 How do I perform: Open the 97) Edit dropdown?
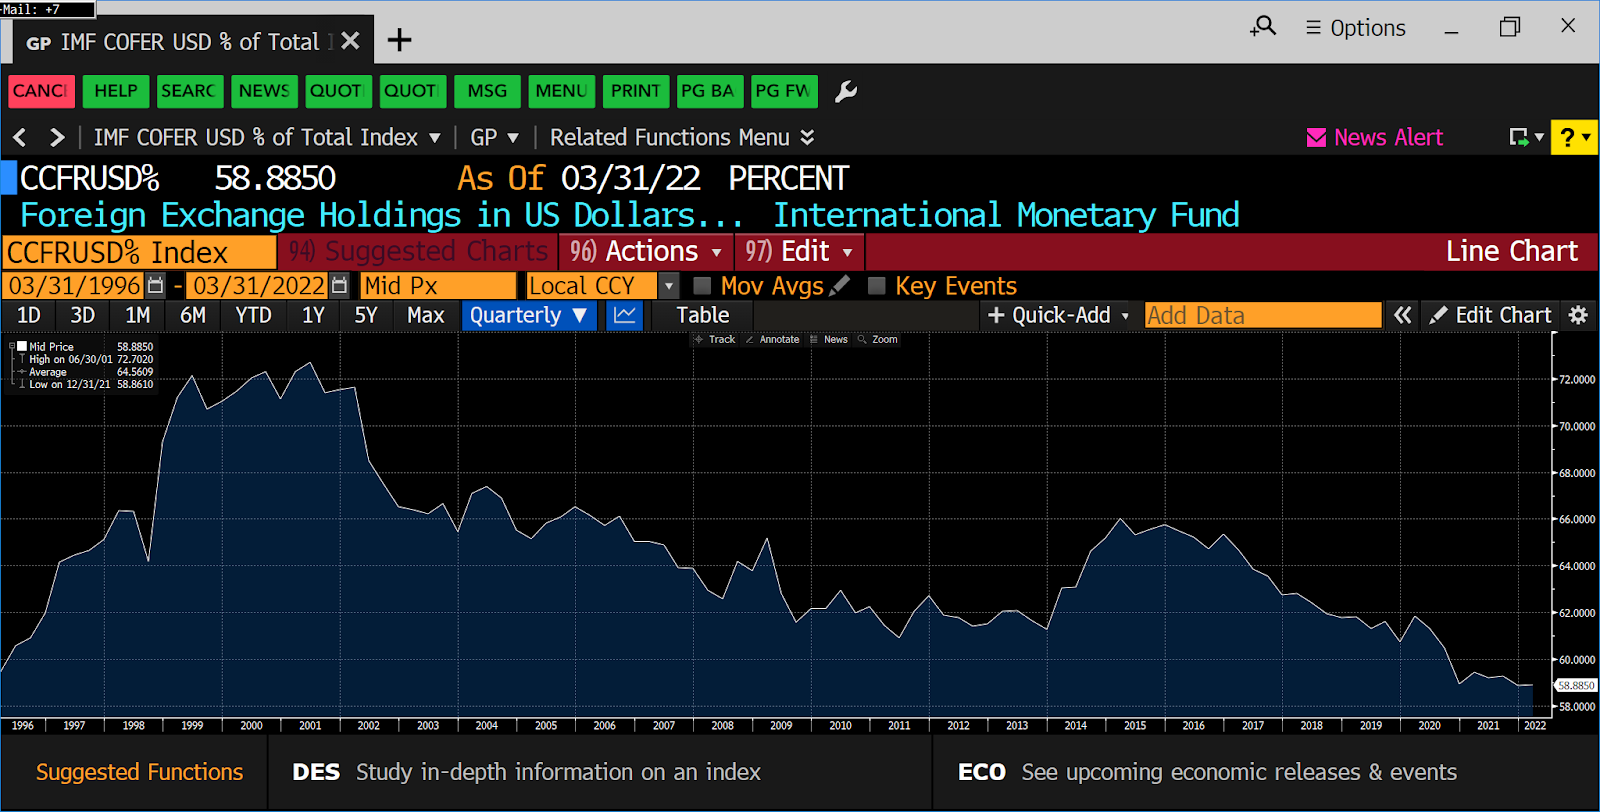(x=799, y=251)
